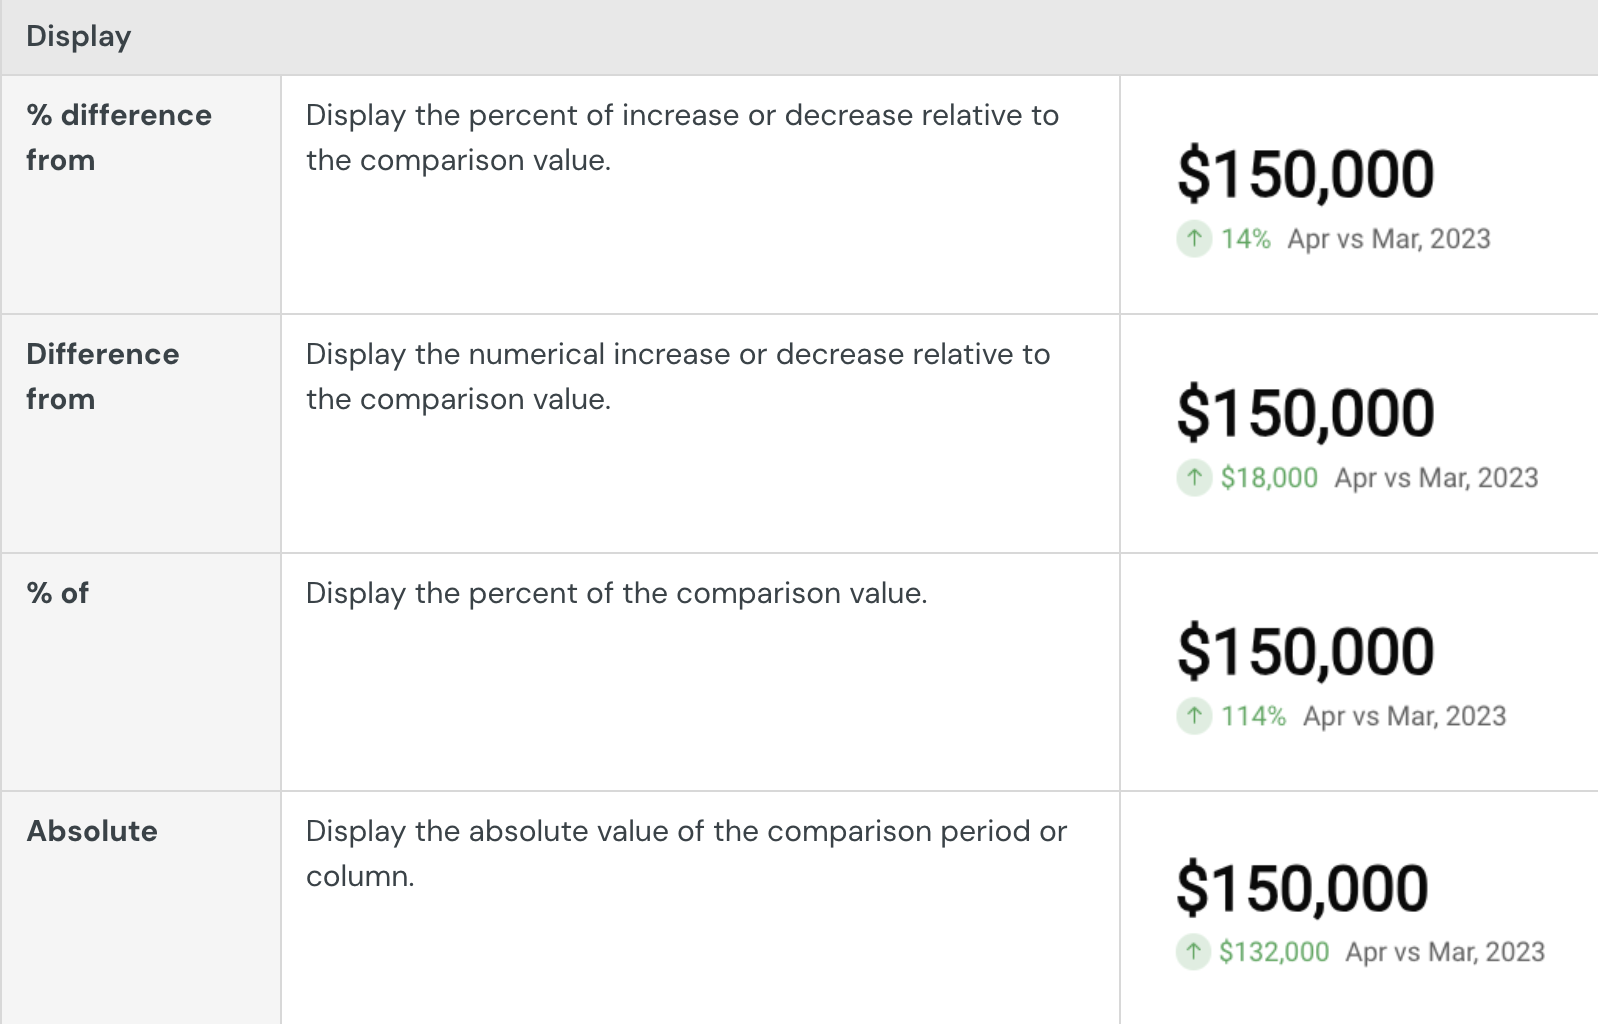Click the green 14% comparison value
Screen dimensions: 1598x1024
pyautogui.click(x=1245, y=239)
